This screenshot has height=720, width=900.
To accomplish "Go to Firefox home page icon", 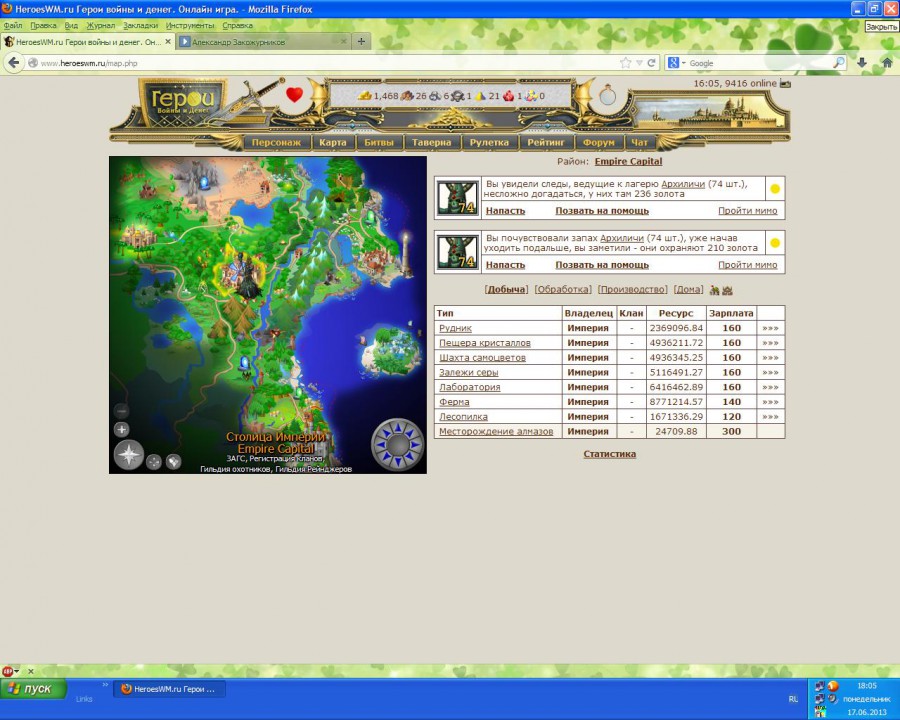I will (x=887, y=63).
